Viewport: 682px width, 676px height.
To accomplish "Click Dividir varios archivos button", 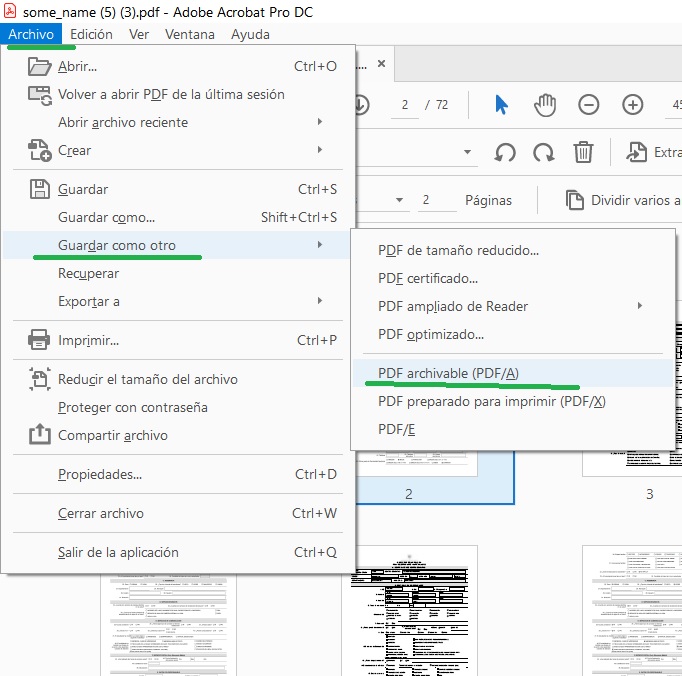I will pyautogui.click(x=623, y=200).
